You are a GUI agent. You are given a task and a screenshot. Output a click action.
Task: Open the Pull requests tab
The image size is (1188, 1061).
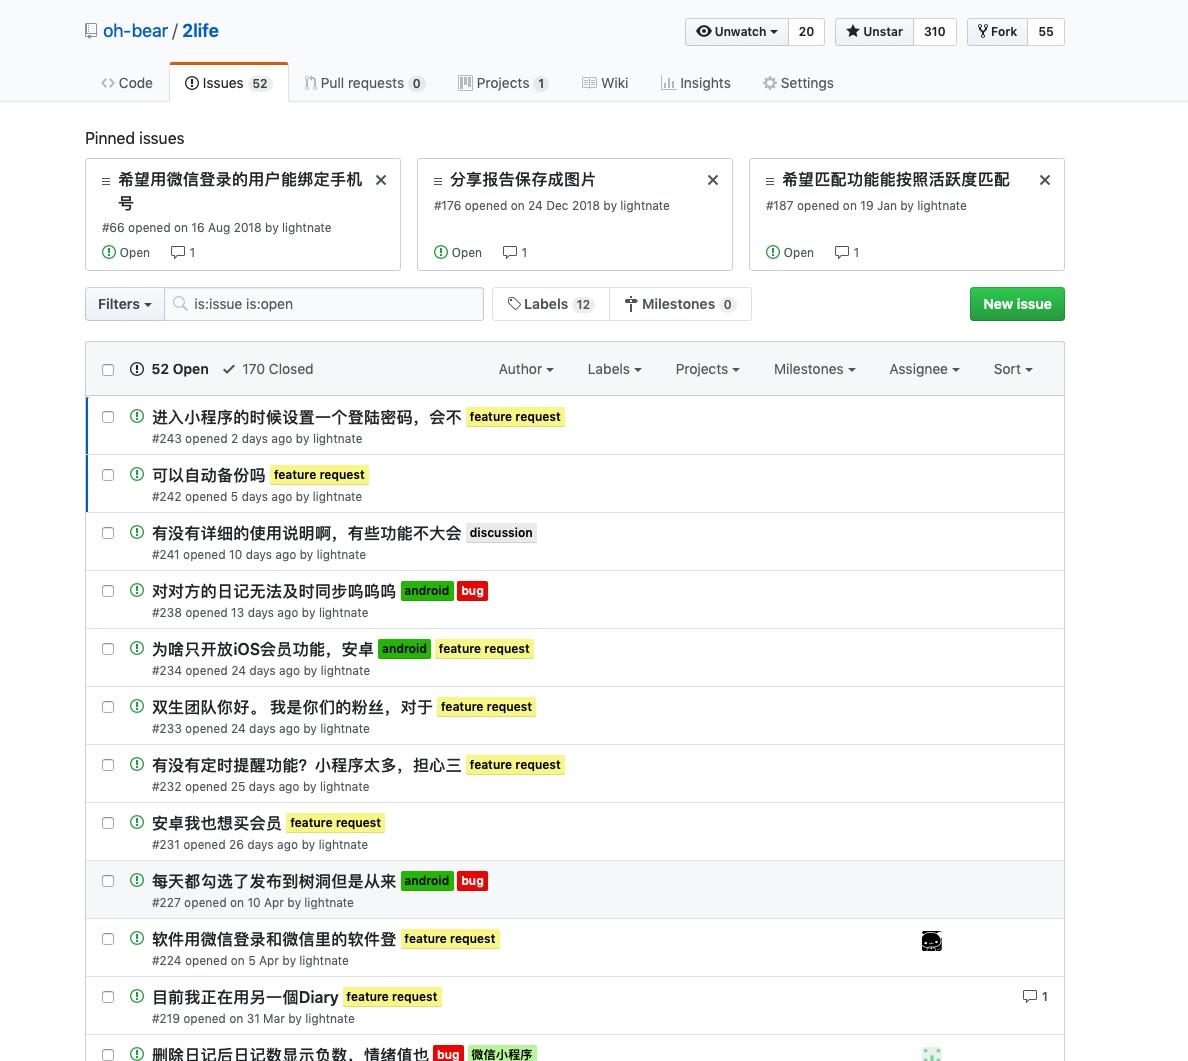pyautogui.click(x=364, y=83)
